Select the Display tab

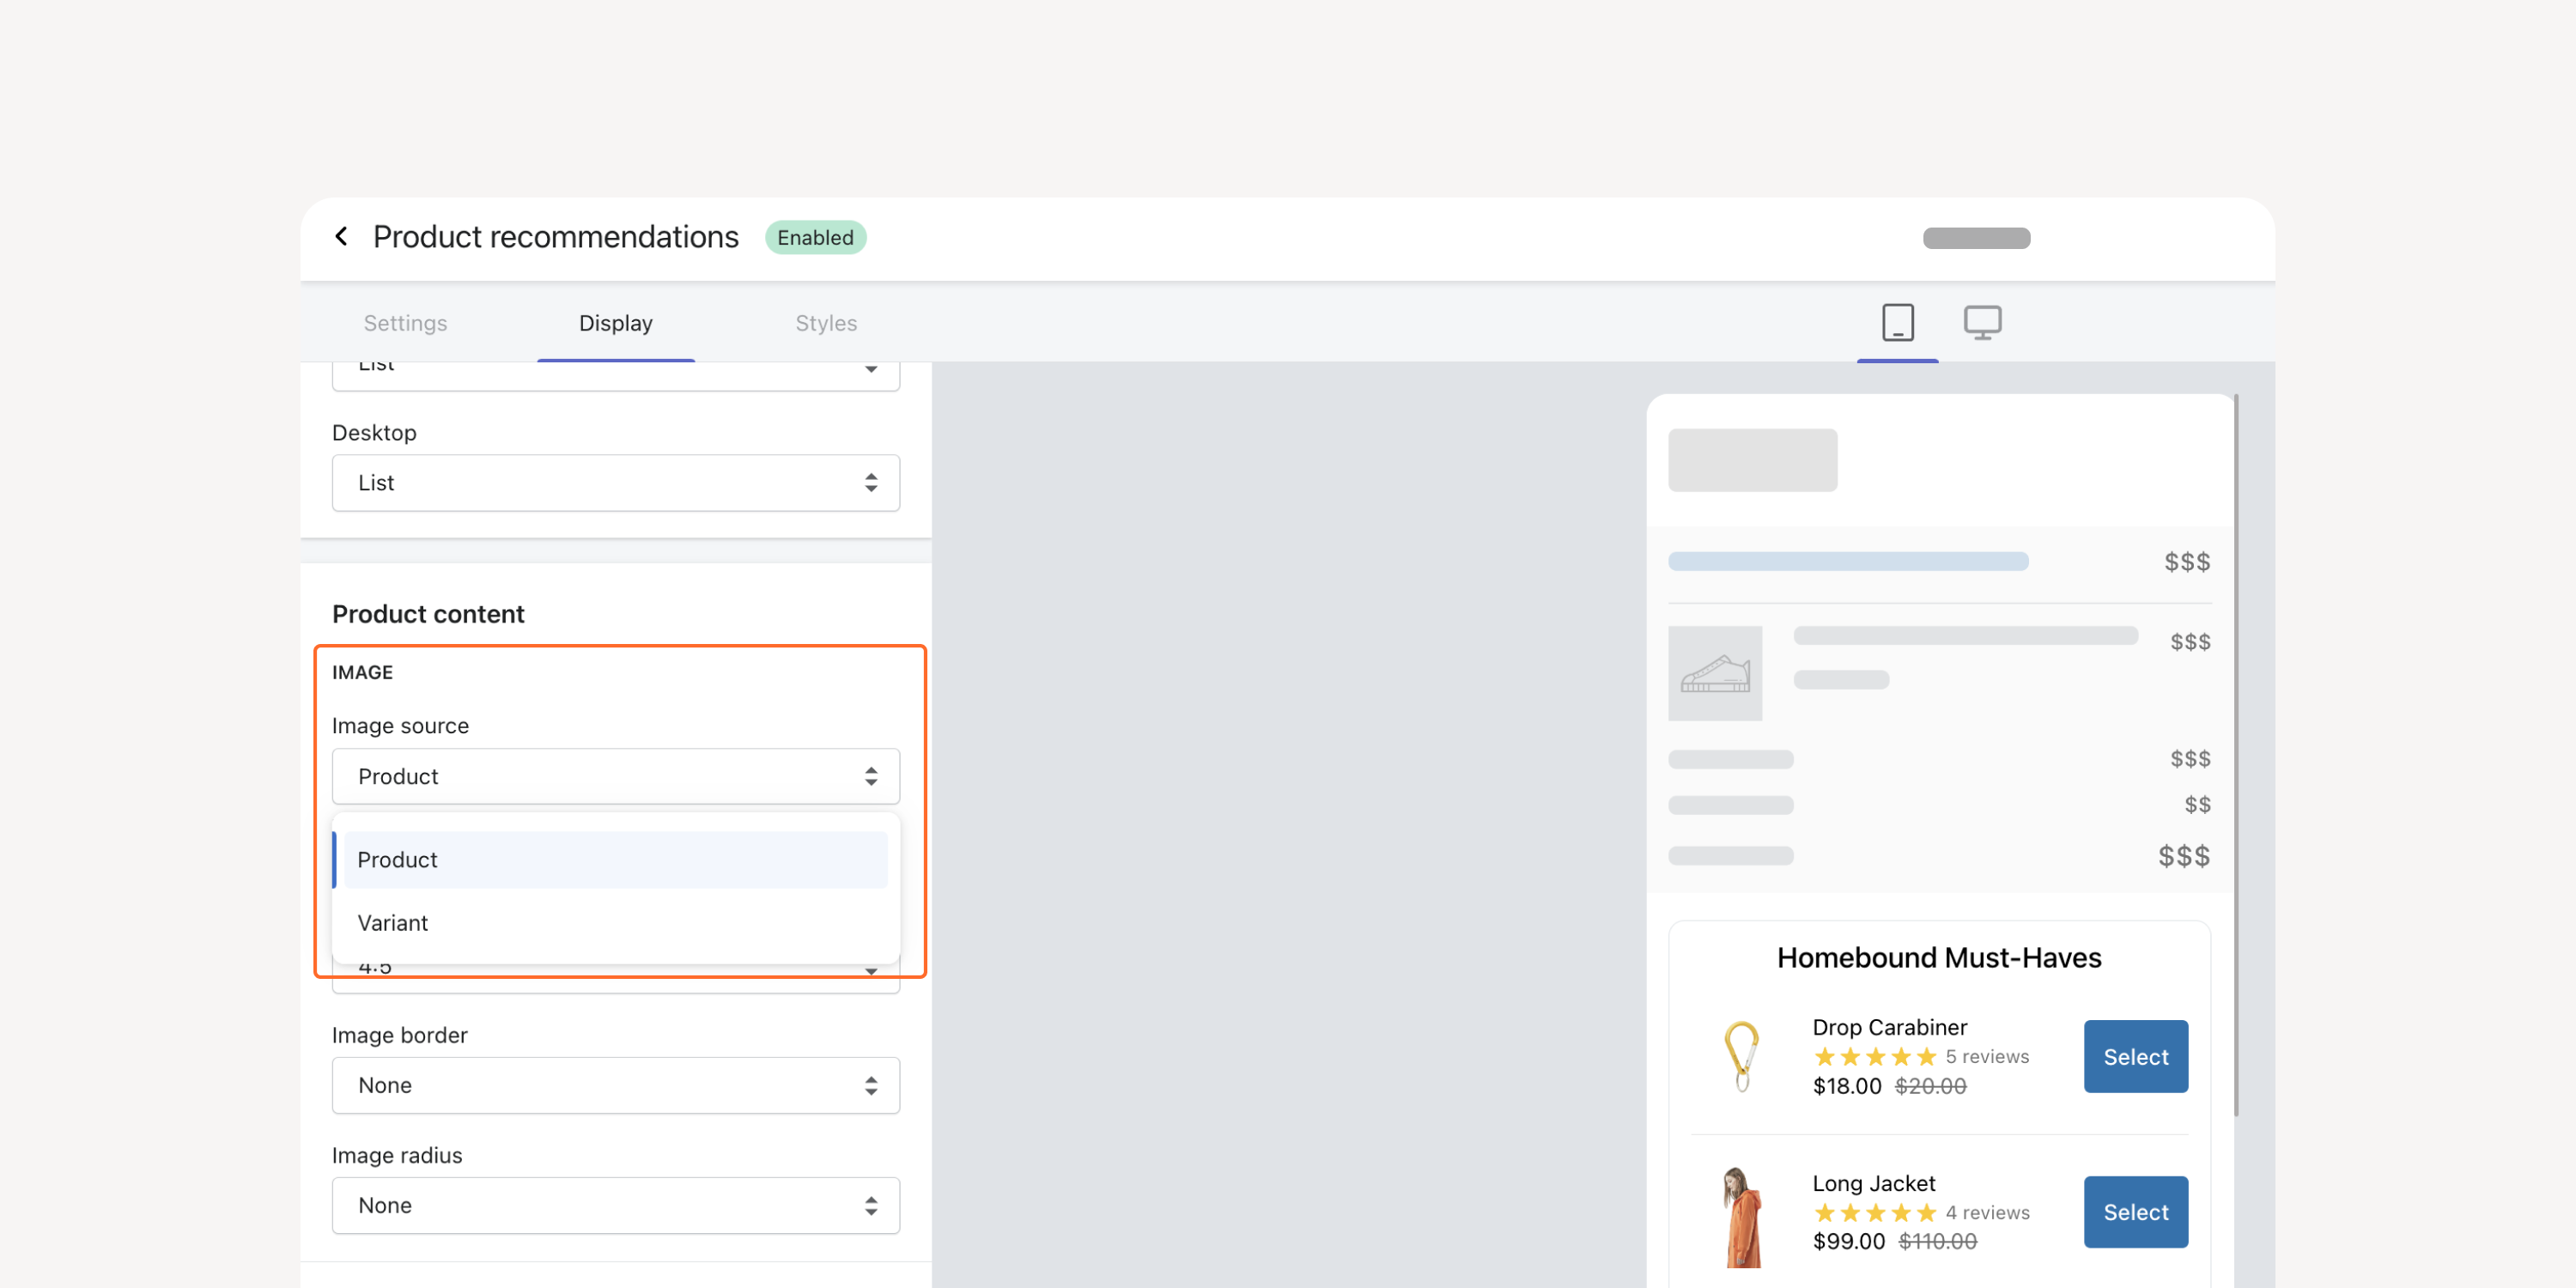coord(615,323)
